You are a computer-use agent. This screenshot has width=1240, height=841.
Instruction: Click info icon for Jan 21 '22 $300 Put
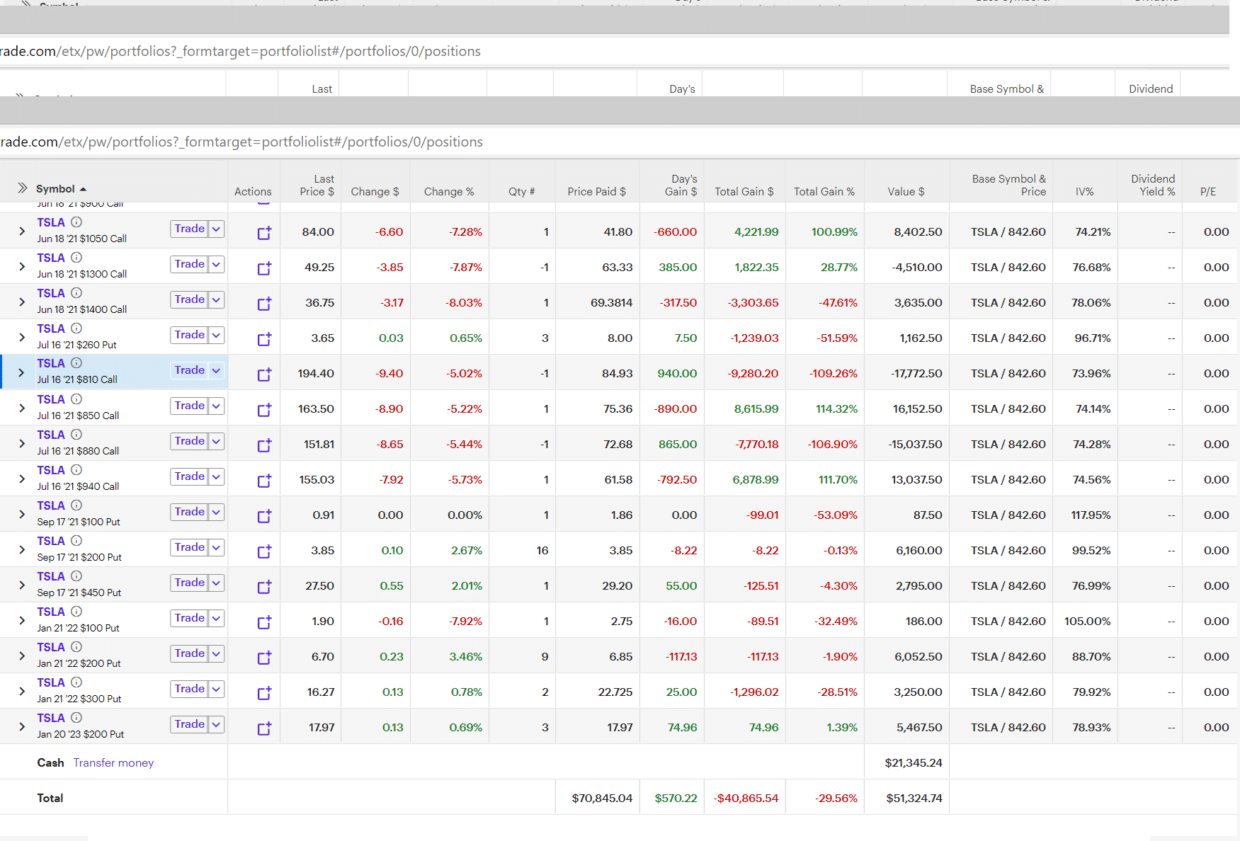[x=76, y=682]
